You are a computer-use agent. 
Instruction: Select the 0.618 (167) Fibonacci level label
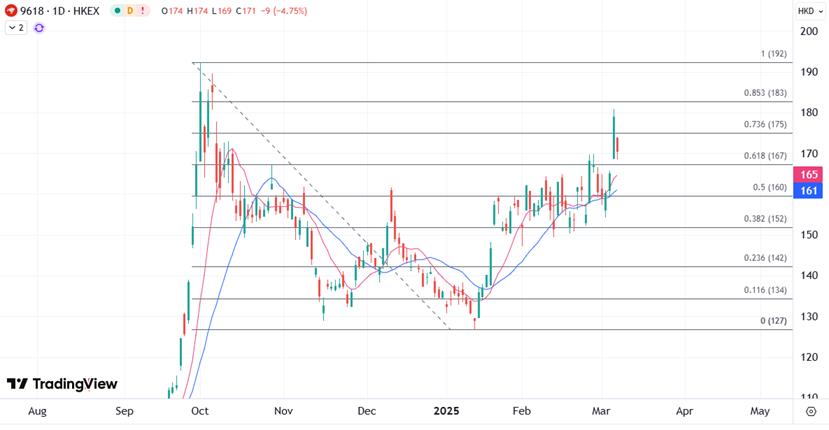pos(766,156)
